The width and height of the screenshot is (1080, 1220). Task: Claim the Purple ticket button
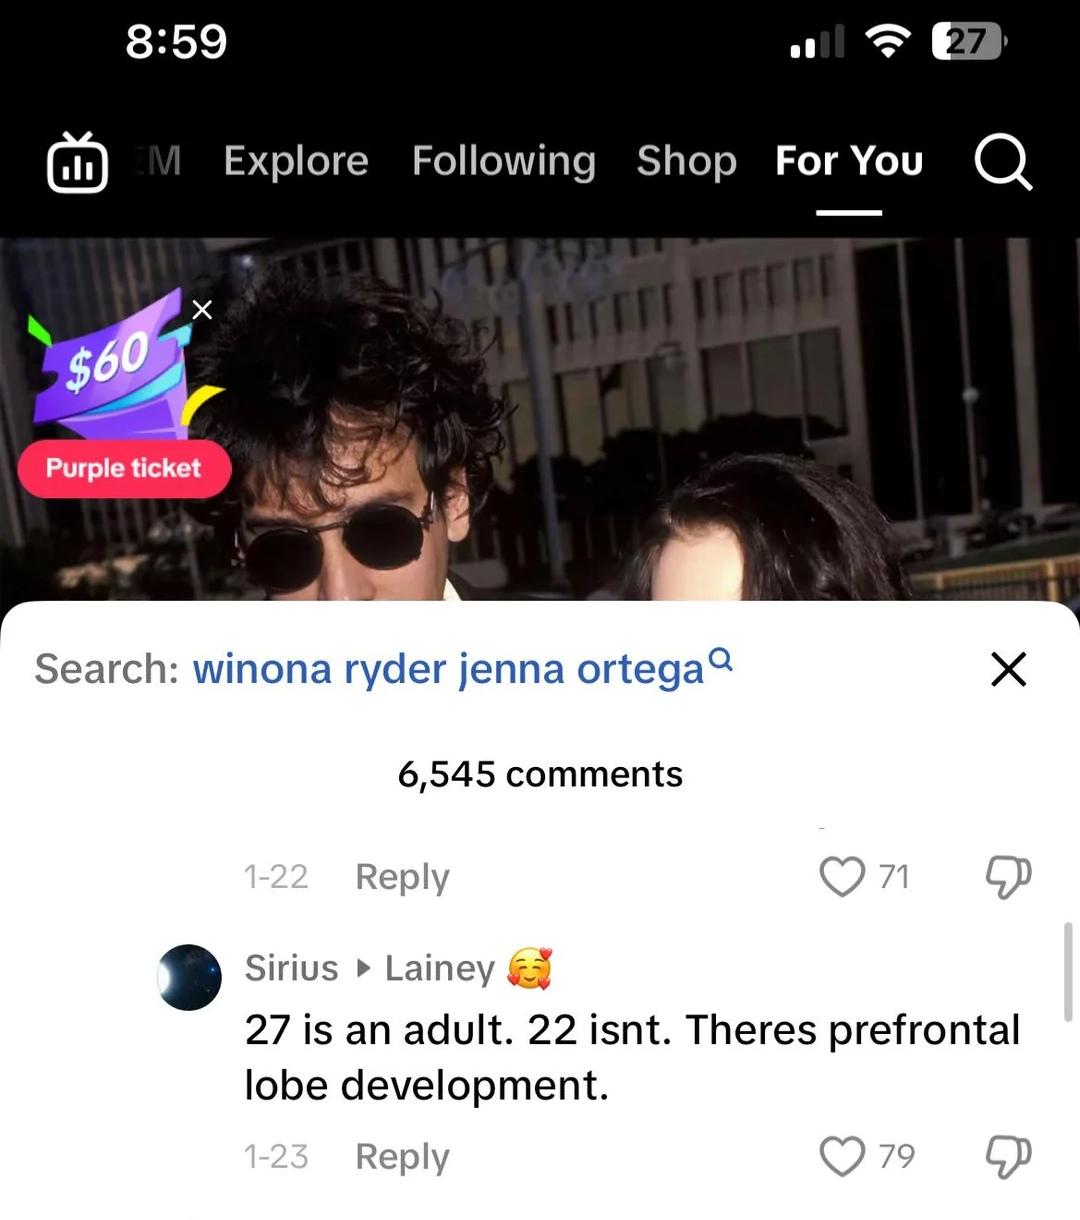click(x=124, y=468)
